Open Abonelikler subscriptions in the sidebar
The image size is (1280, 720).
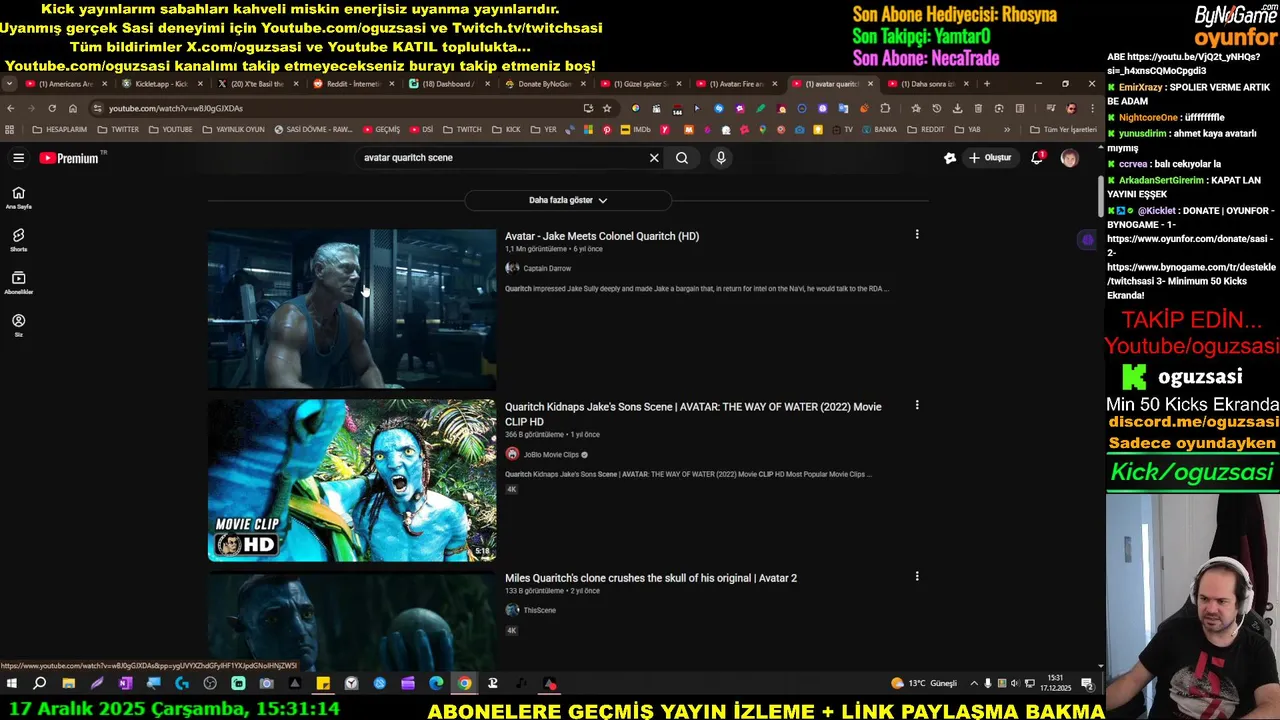(x=18, y=283)
